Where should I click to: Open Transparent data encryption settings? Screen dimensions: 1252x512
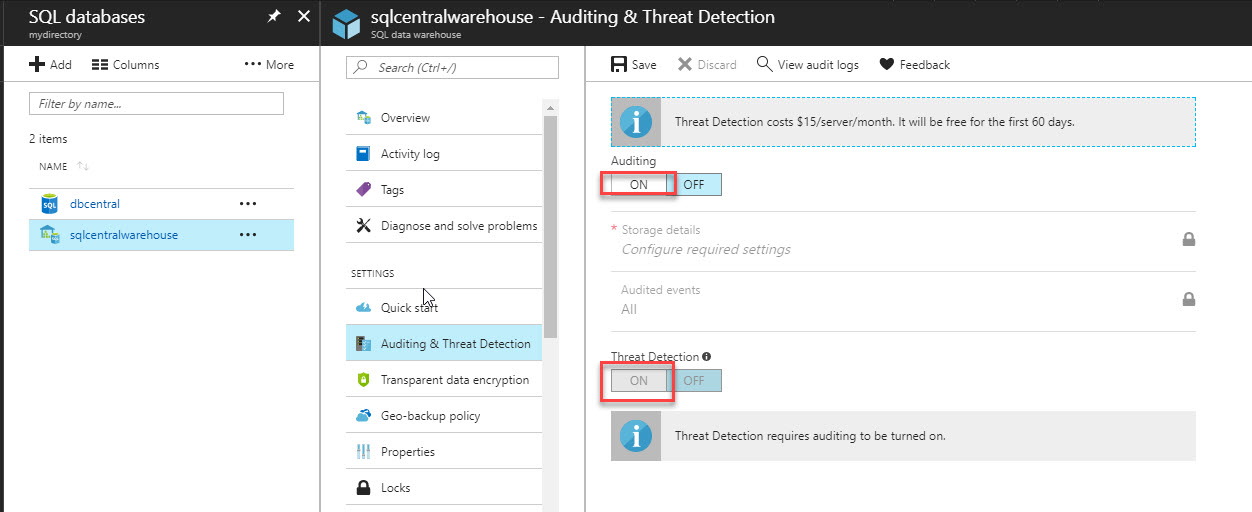point(444,380)
